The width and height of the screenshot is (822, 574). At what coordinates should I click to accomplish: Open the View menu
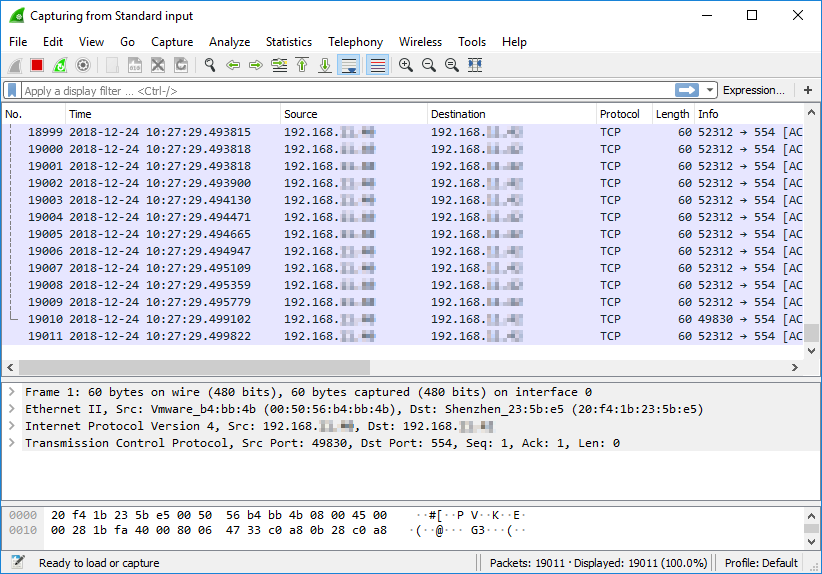click(x=91, y=42)
